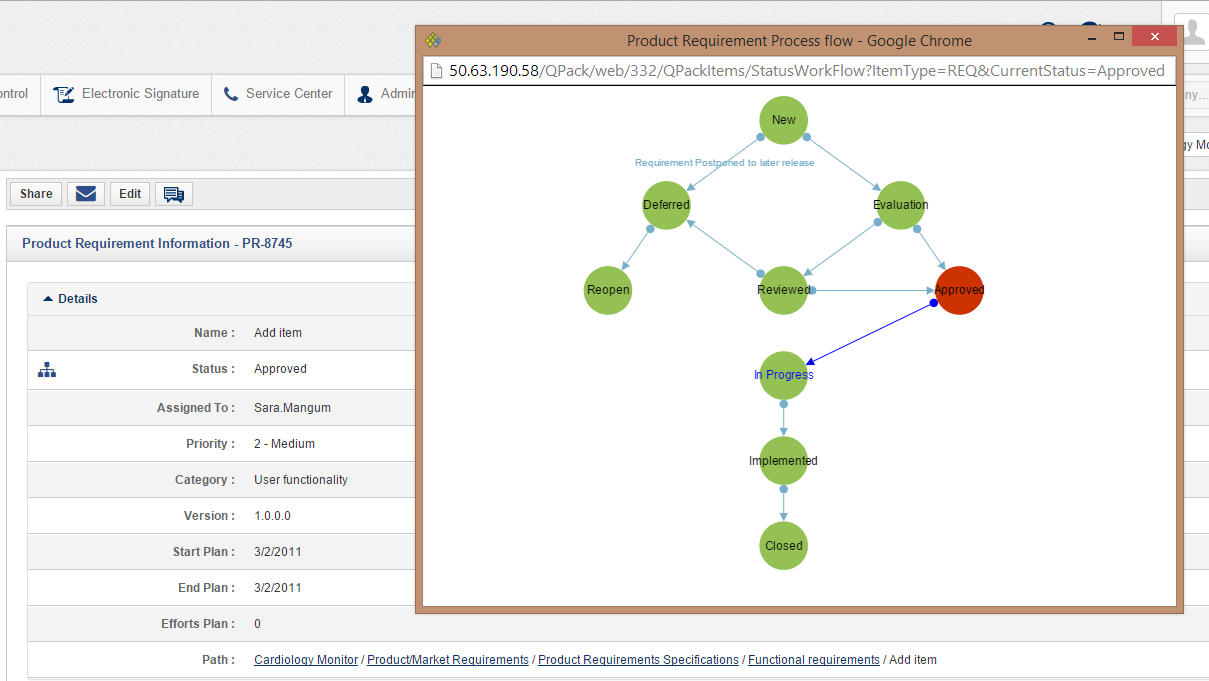The image size is (1209, 681).
Task: Click the page icon in address bar
Action: coord(436,71)
